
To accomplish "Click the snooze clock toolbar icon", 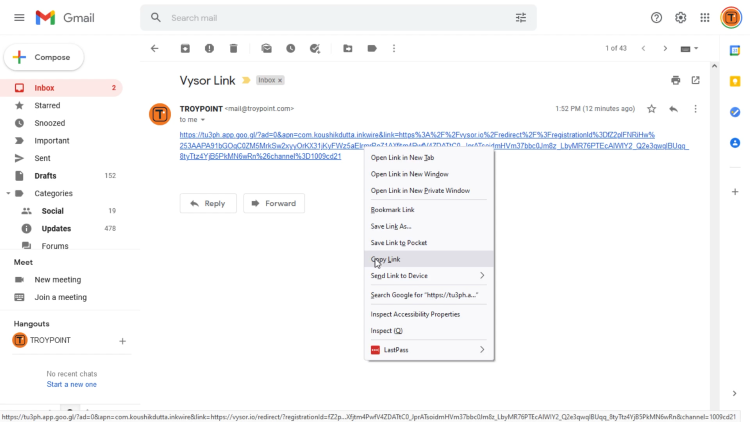I will pos(290,48).
